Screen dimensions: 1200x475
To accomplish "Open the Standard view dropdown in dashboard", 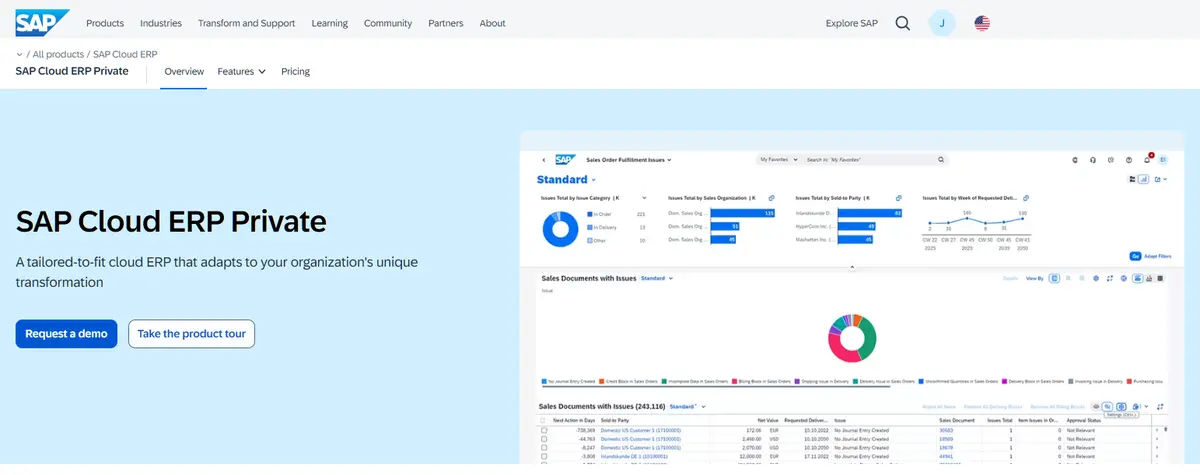I will pyautogui.click(x=566, y=180).
